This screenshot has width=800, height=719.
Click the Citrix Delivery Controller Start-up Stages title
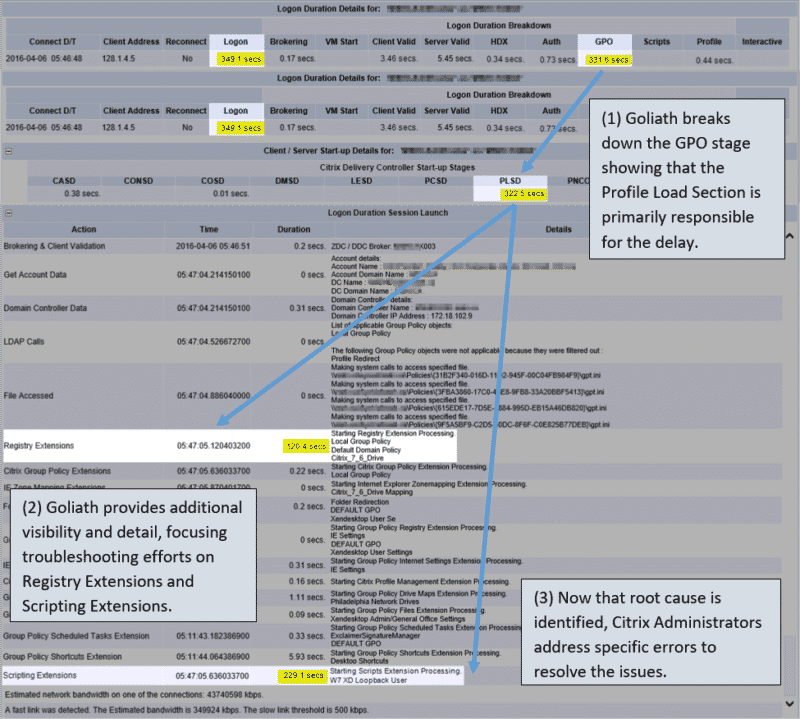pyautogui.click(x=397, y=167)
